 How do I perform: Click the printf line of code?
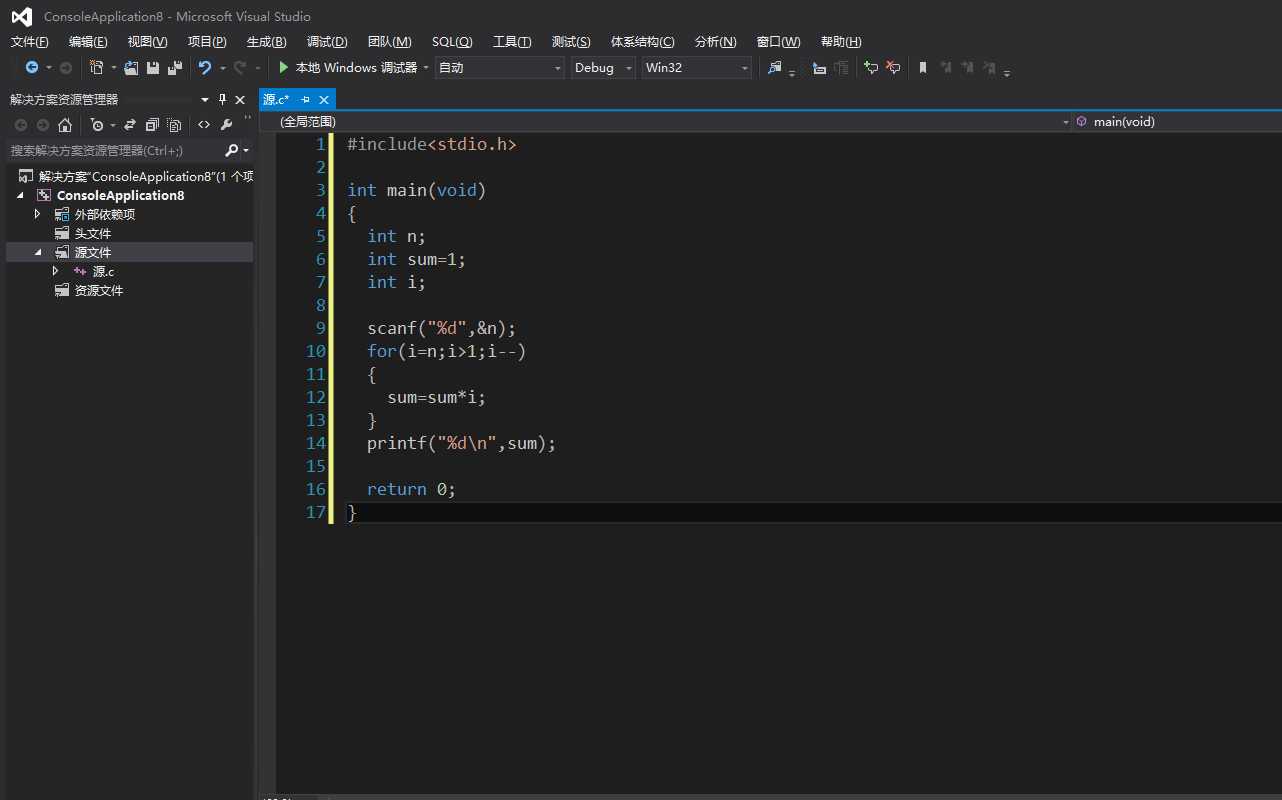click(x=461, y=443)
